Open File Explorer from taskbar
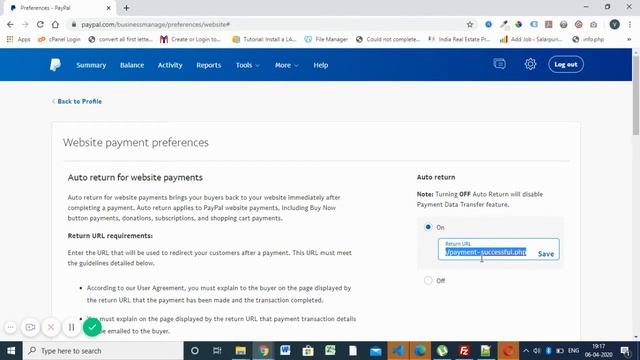This screenshot has height=360, width=640. pos(240,351)
